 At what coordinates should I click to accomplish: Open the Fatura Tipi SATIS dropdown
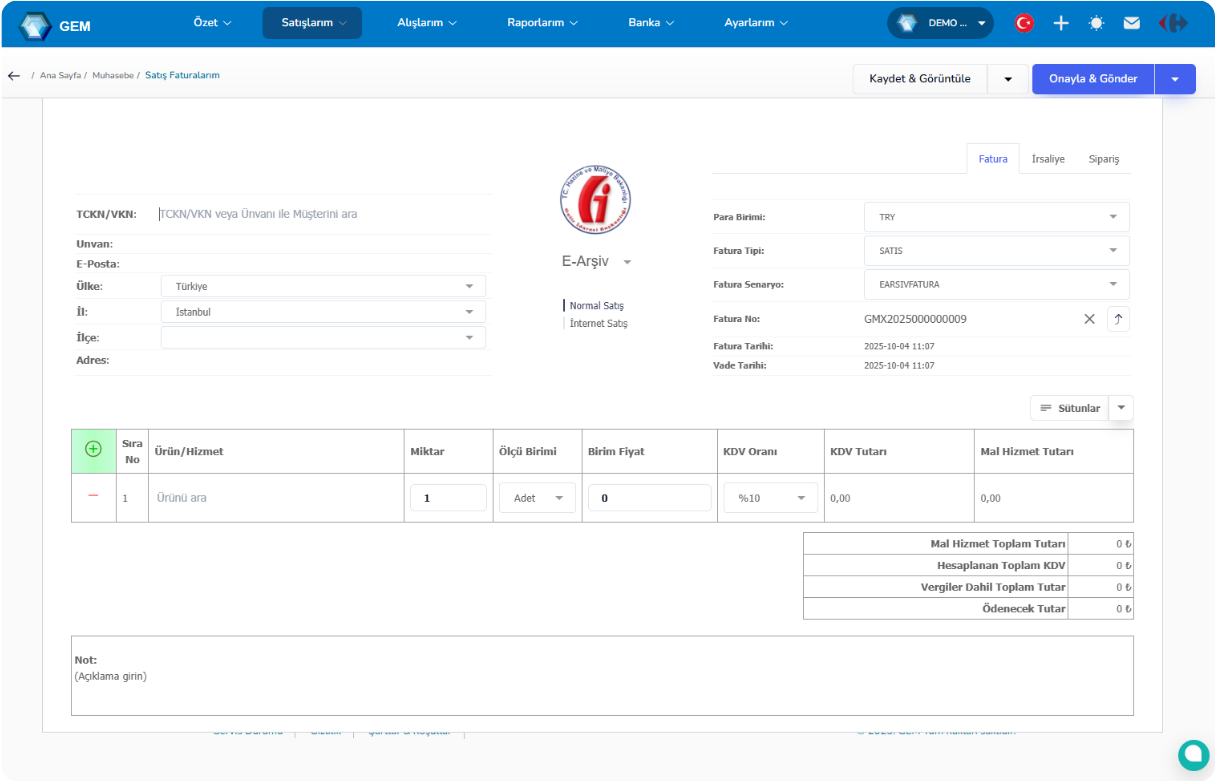pos(996,251)
